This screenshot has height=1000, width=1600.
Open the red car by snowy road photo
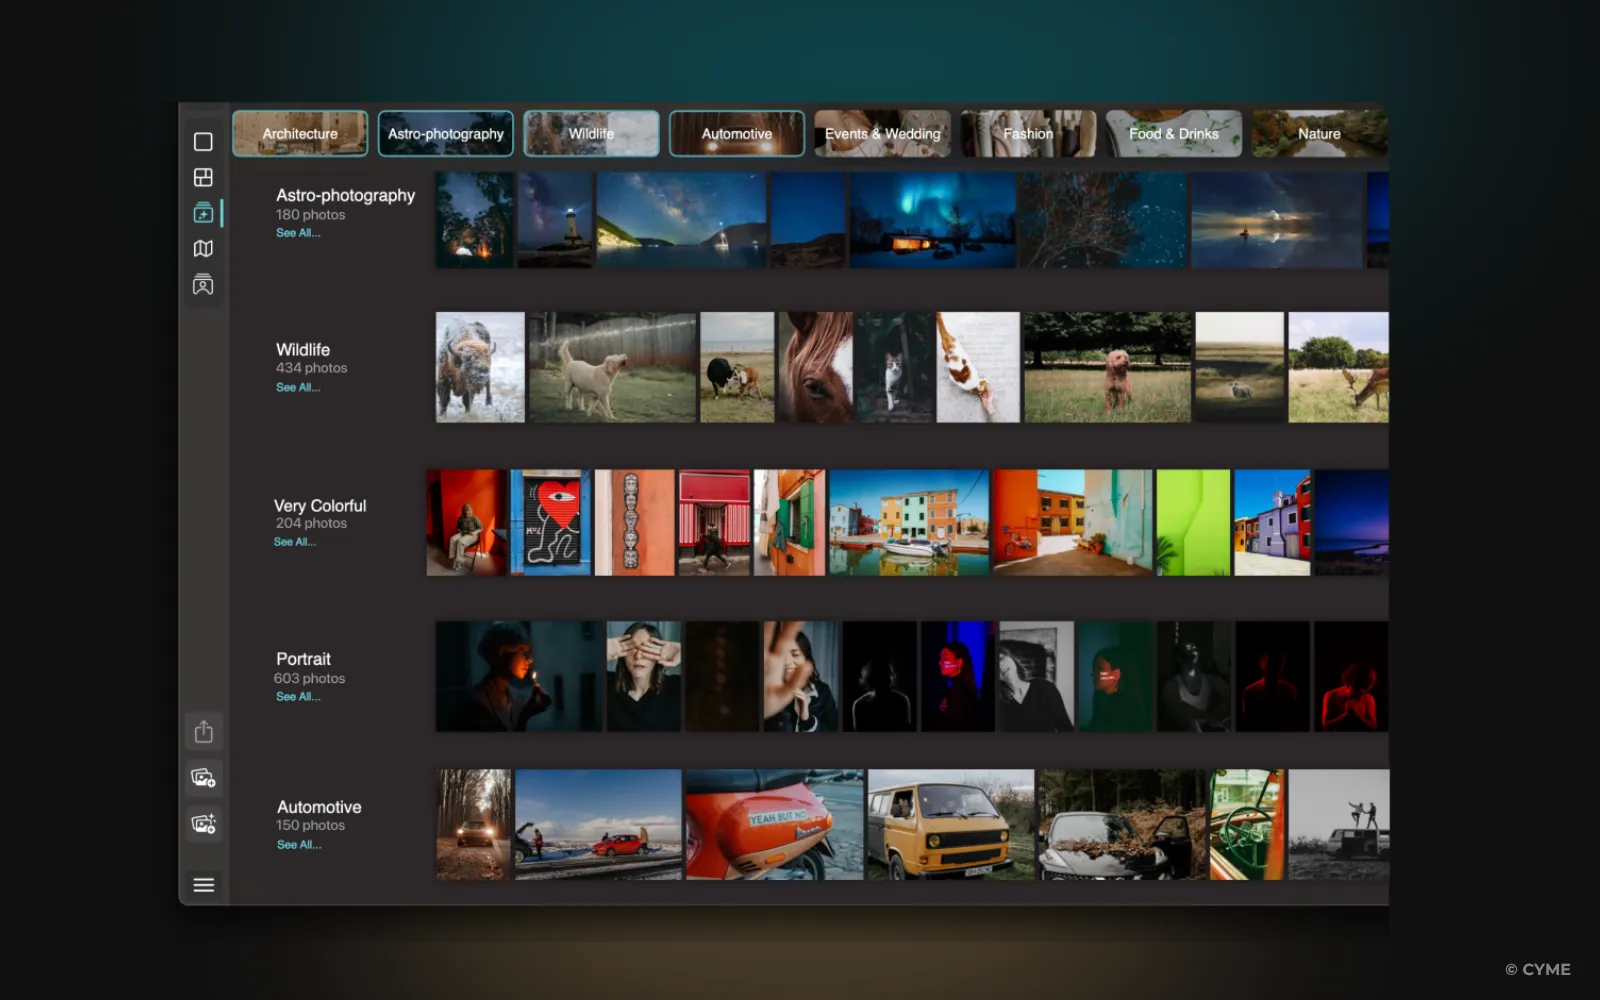click(598, 824)
